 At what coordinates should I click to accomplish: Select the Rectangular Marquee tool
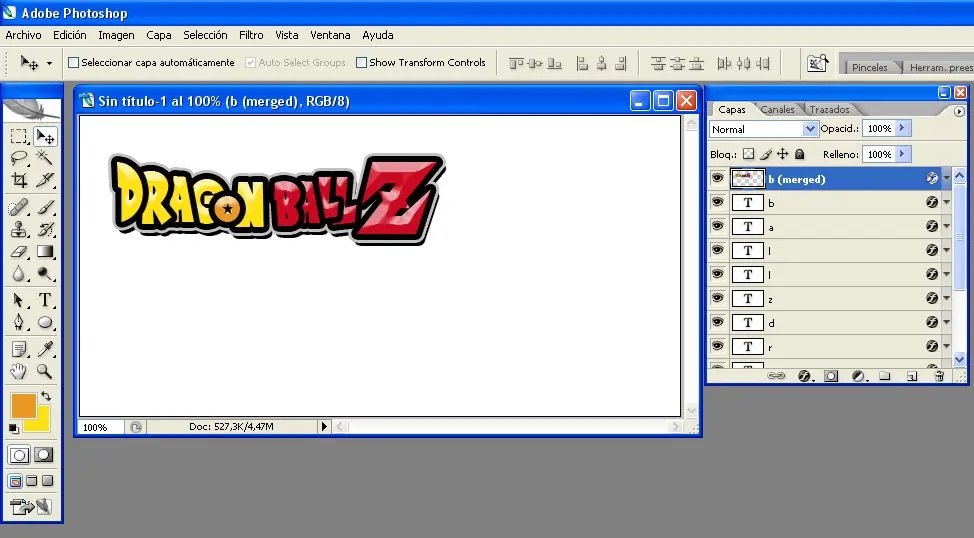point(19,135)
